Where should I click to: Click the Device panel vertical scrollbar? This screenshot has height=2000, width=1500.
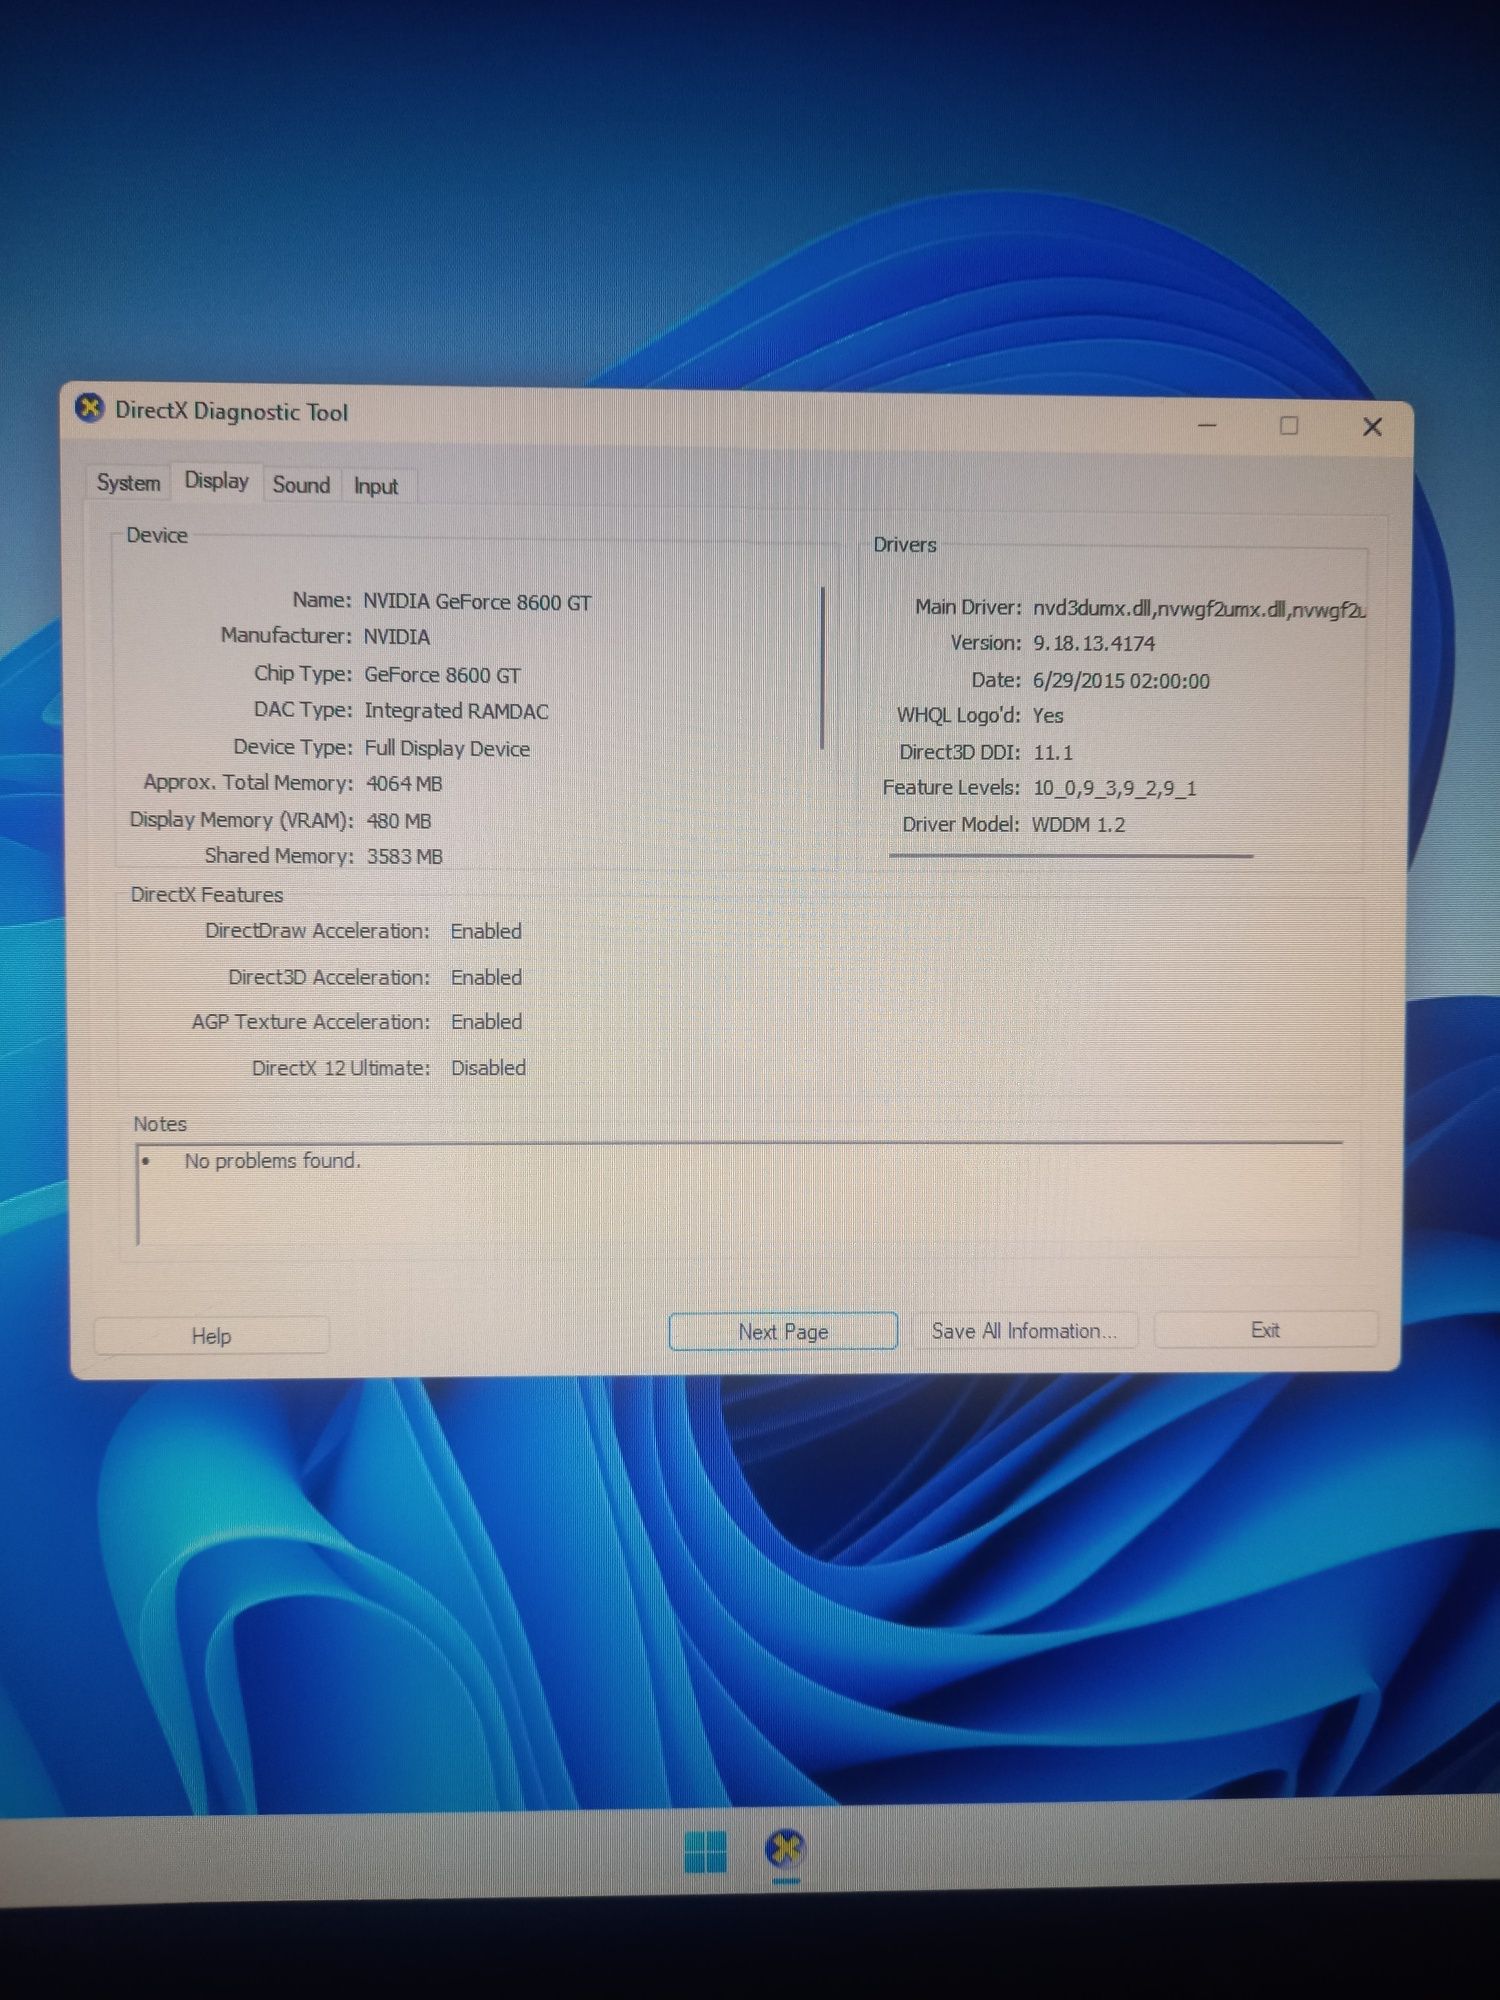coord(822,668)
